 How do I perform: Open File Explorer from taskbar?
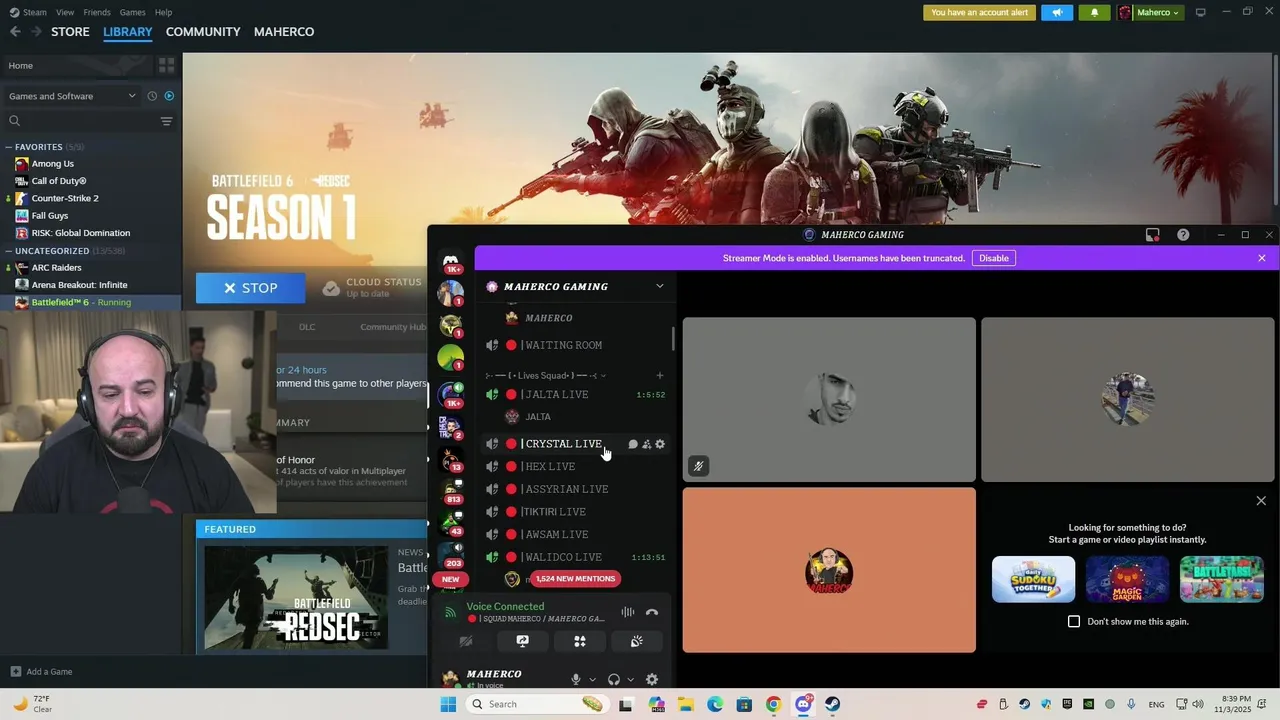tap(686, 704)
